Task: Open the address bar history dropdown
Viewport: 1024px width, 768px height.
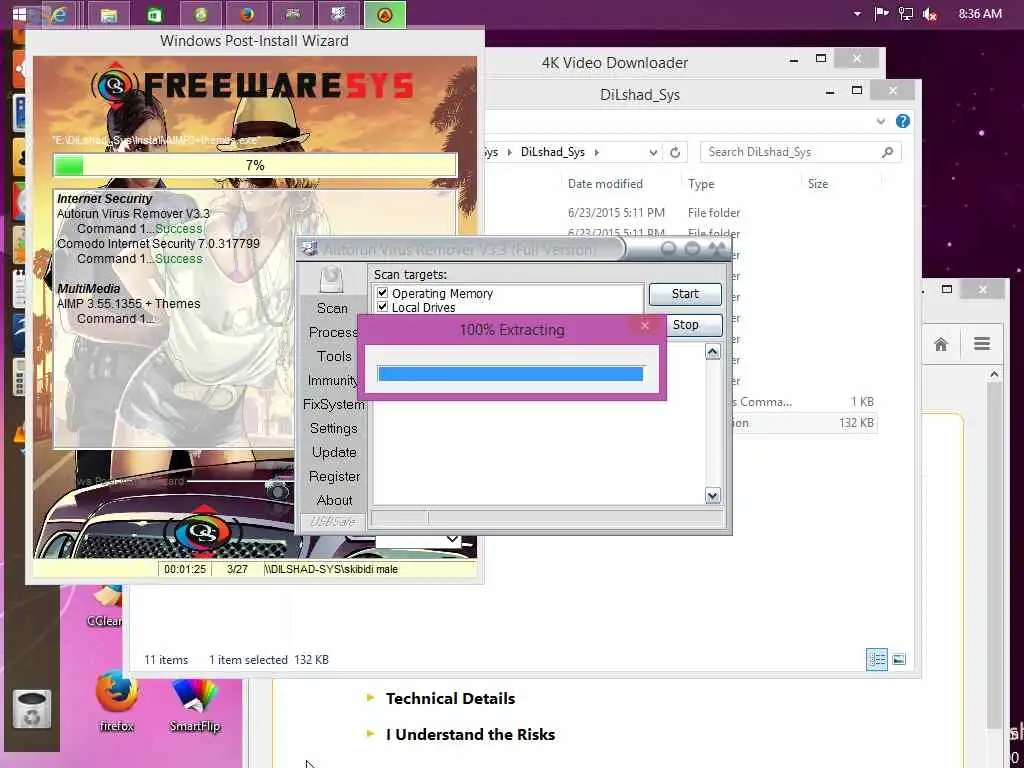Action: 653,153
